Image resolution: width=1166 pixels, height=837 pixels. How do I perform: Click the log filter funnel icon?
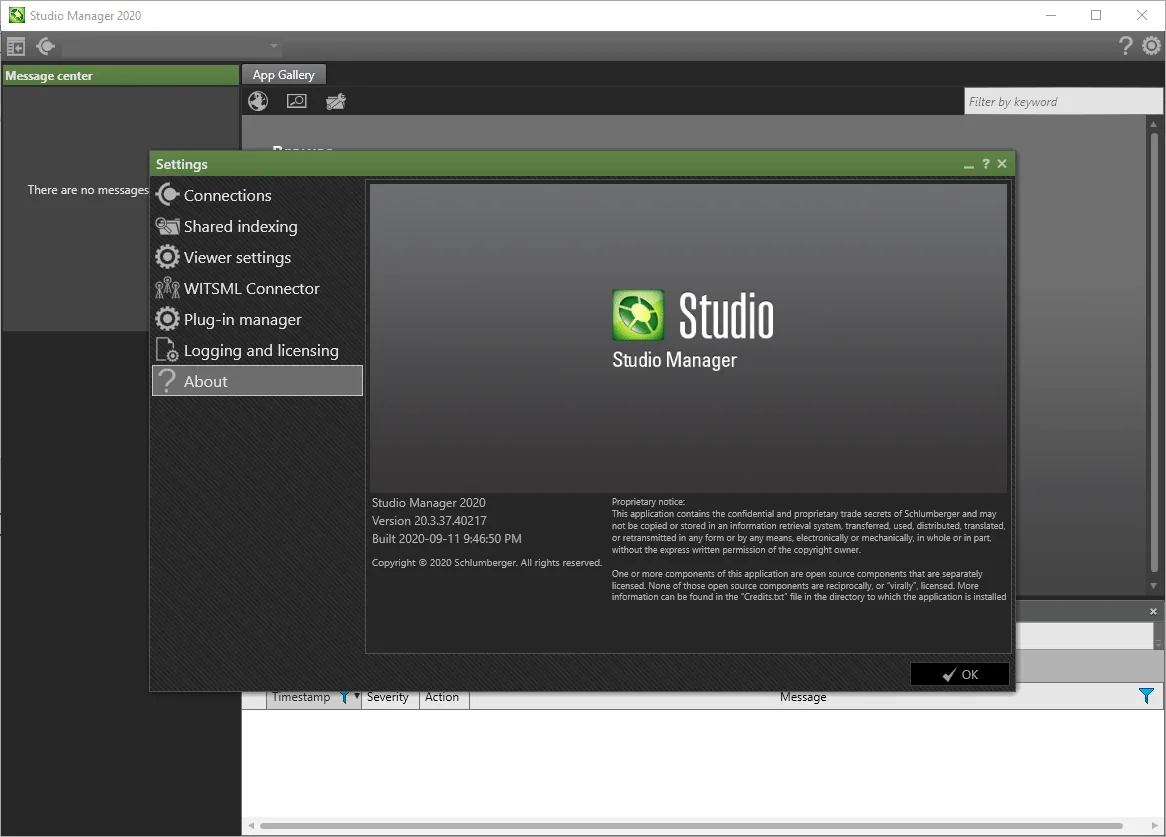[1146, 696]
